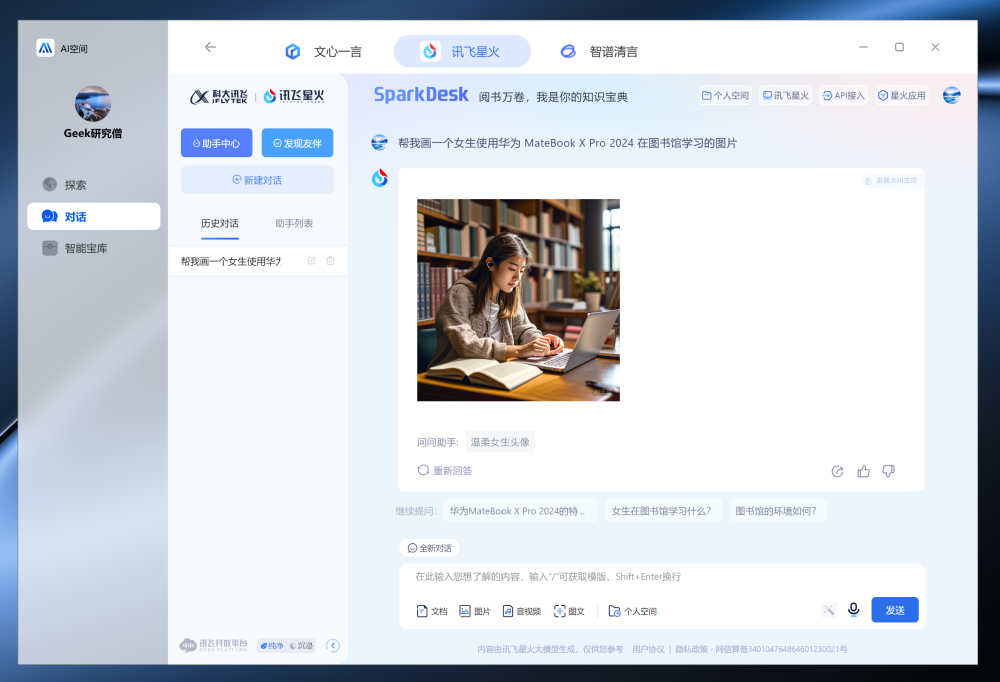Switch to the 智谱清言 tab

click(x=599, y=52)
